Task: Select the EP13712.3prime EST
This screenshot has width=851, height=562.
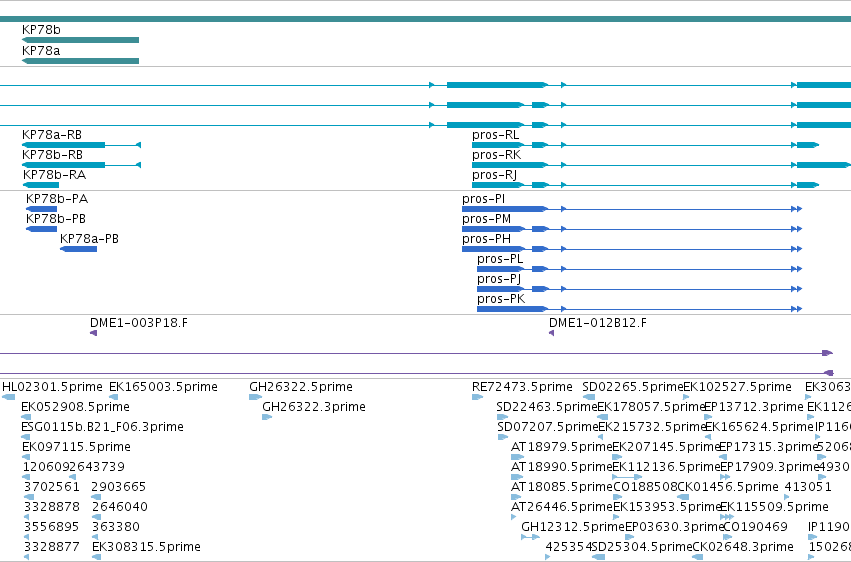Action: pos(708,417)
